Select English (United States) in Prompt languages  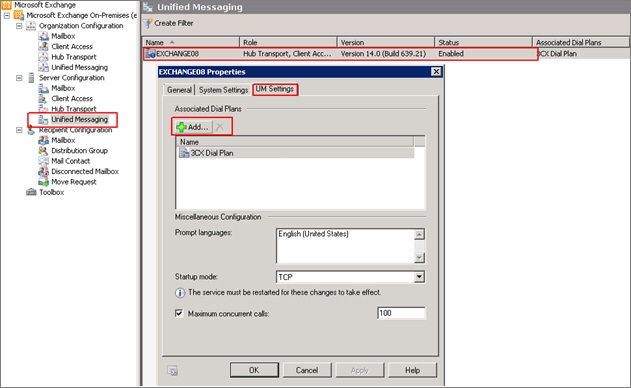click(313, 234)
